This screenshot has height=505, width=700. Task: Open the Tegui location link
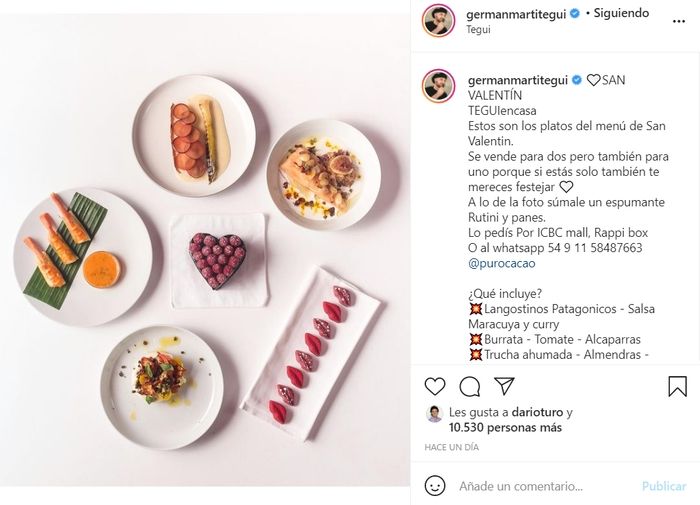coord(478,29)
